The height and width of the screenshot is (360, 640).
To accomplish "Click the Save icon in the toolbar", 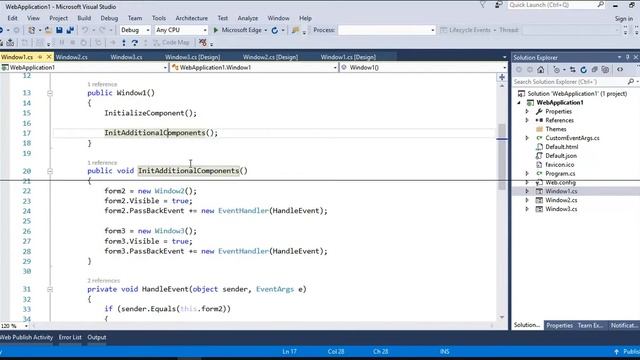I will tap(59, 30).
